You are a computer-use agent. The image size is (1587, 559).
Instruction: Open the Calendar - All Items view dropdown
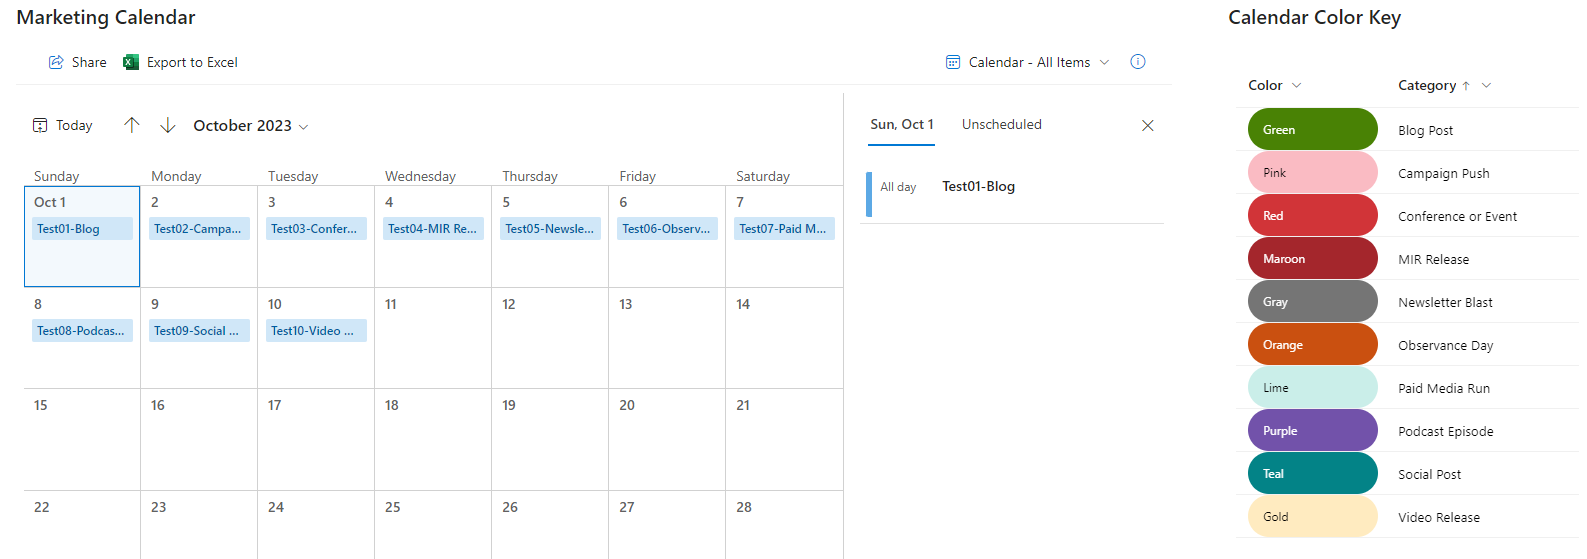pyautogui.click(x=1104, y=62)
